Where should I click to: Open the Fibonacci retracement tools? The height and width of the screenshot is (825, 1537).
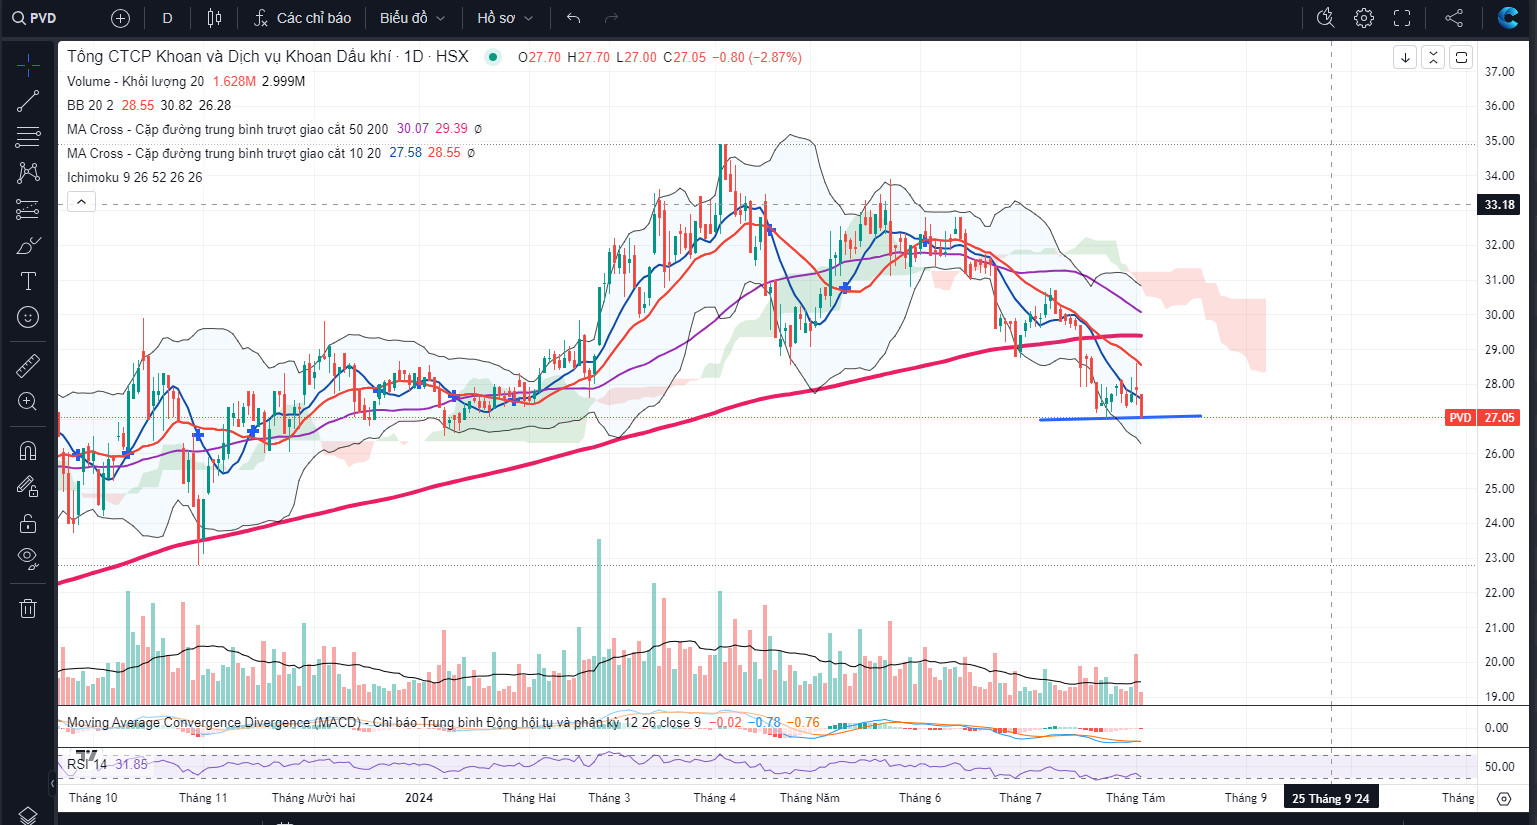[28, 137]
